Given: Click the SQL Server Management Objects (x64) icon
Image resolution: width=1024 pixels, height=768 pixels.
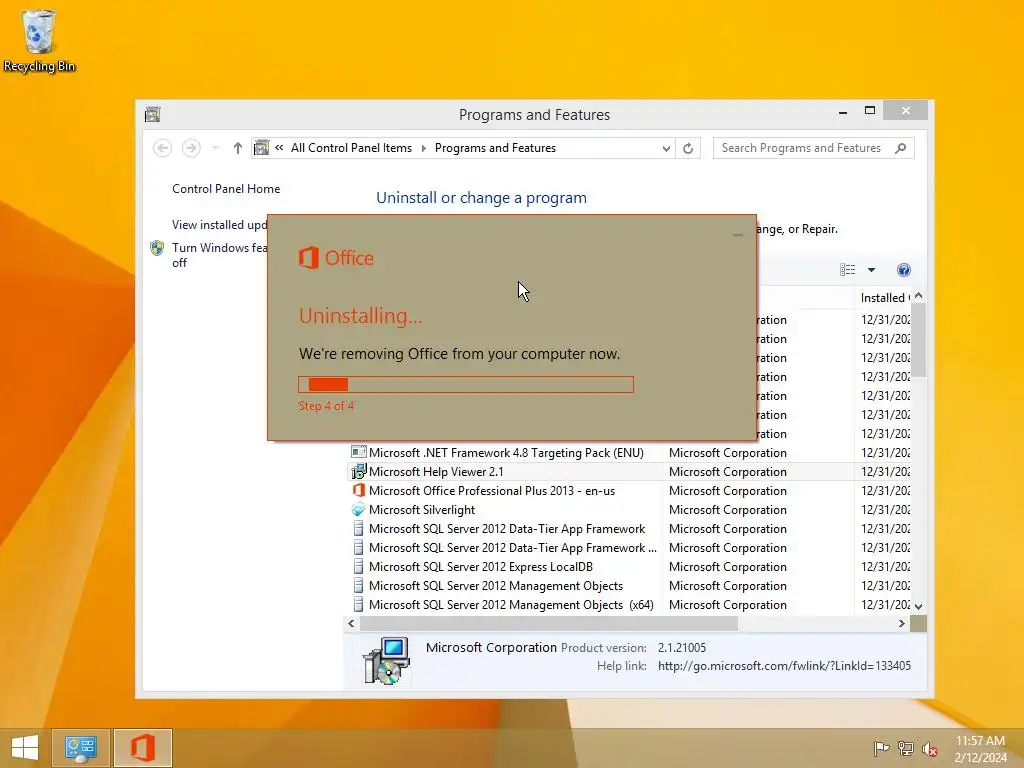Looking at the screenshot, I should 359,605.
